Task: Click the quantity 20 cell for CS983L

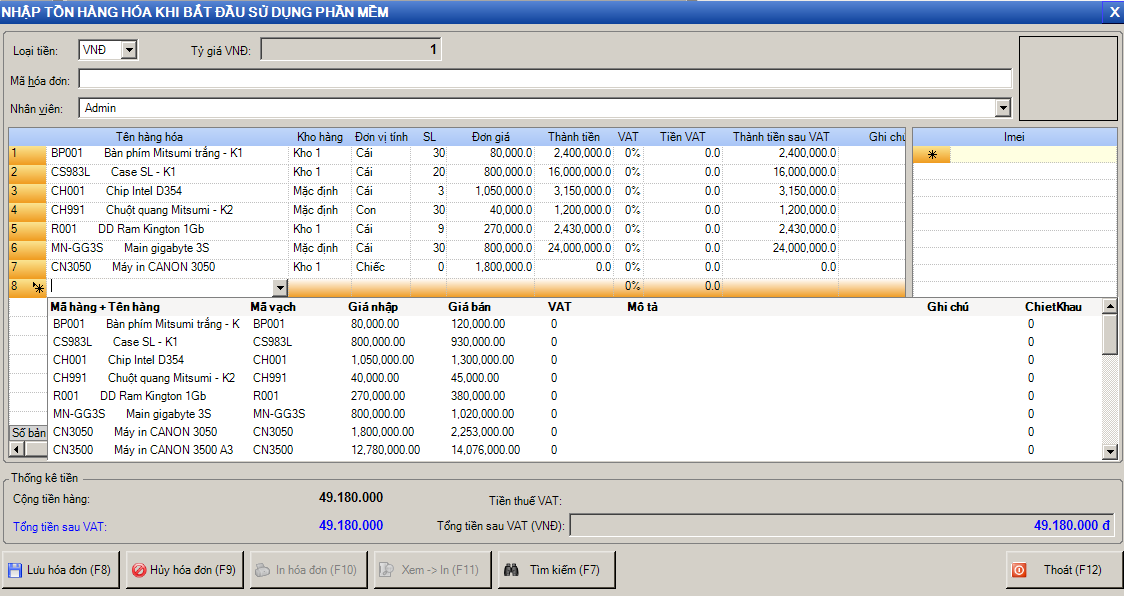Action: pyautogui.click(x=429, y=172)
